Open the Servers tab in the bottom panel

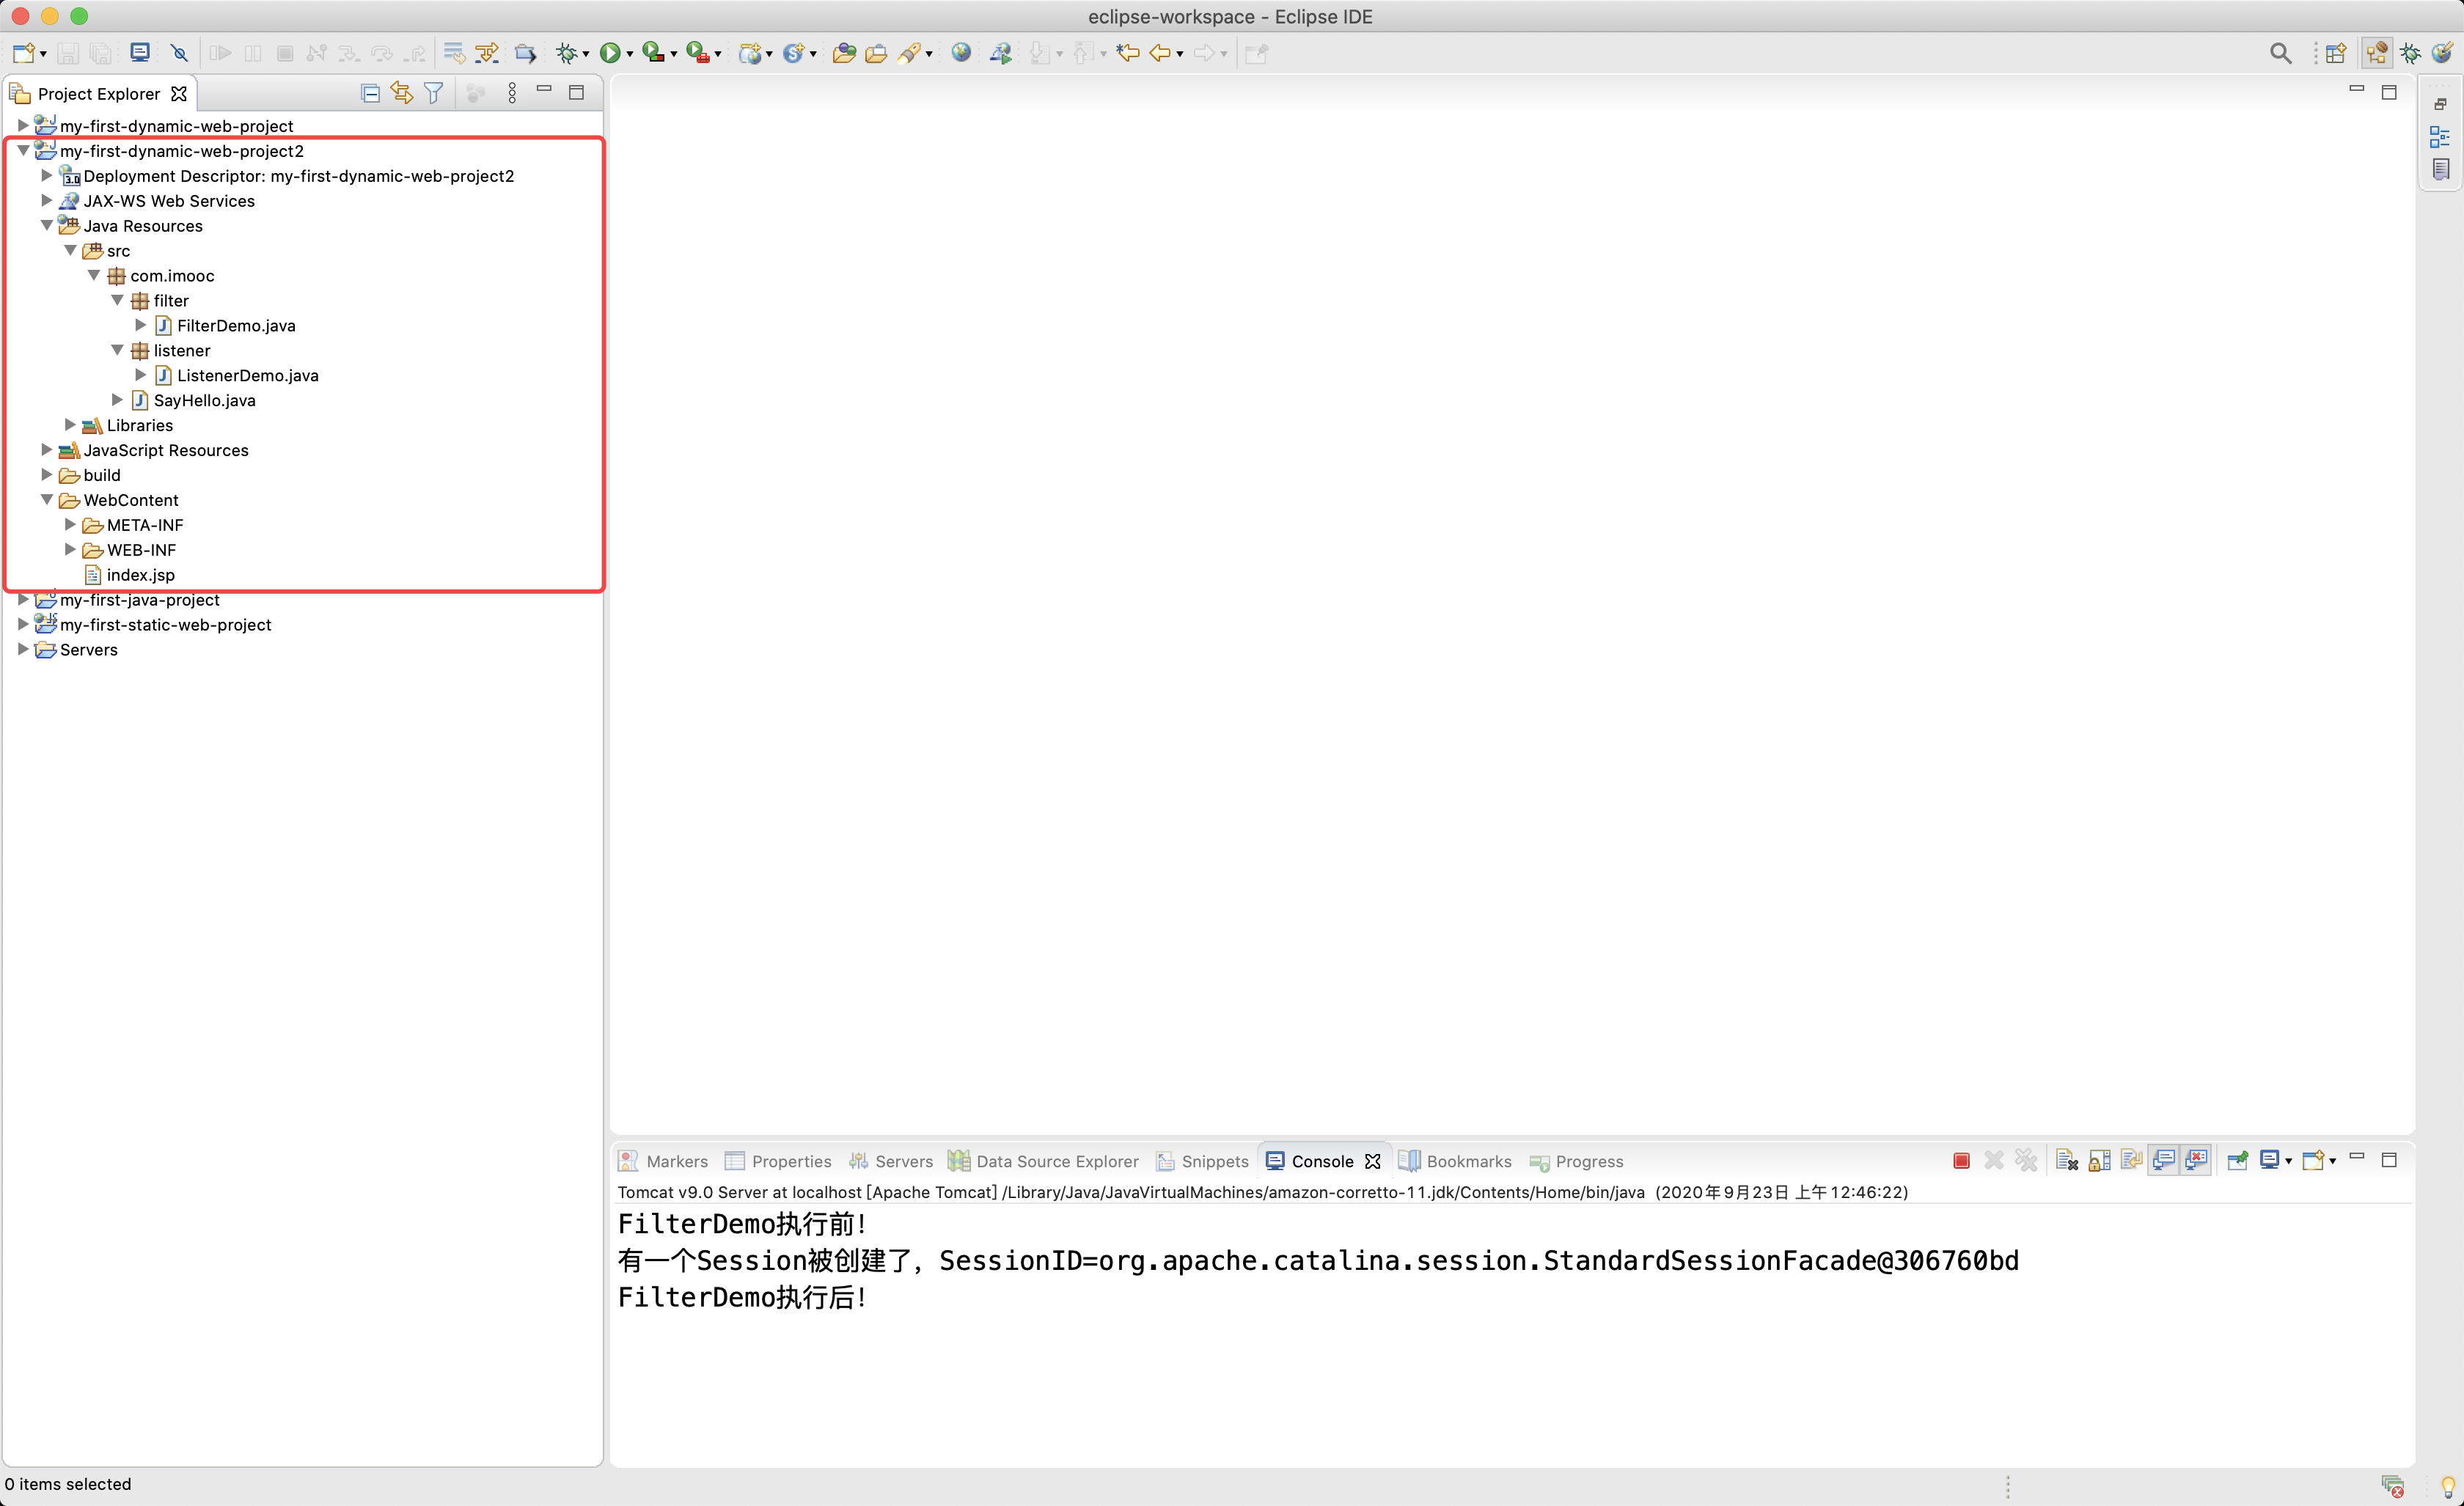890,1161
